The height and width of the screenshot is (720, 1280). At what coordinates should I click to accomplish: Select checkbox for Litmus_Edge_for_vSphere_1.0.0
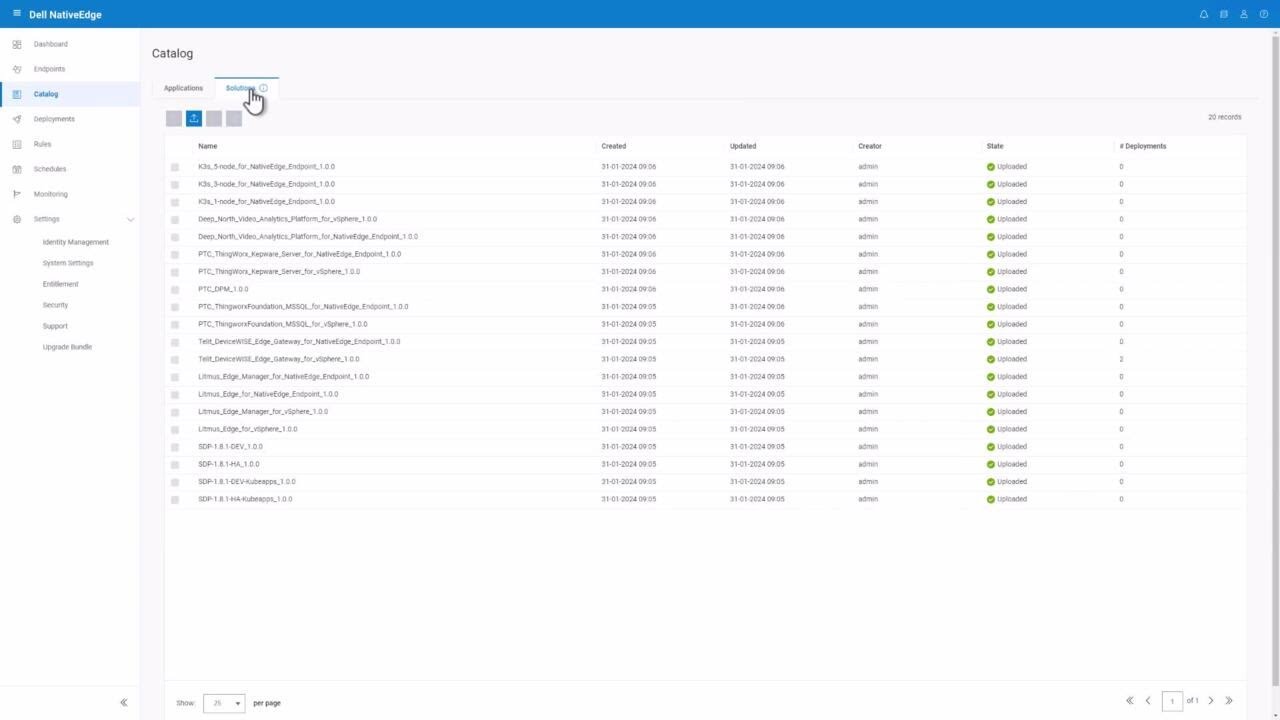coord(175,430)
